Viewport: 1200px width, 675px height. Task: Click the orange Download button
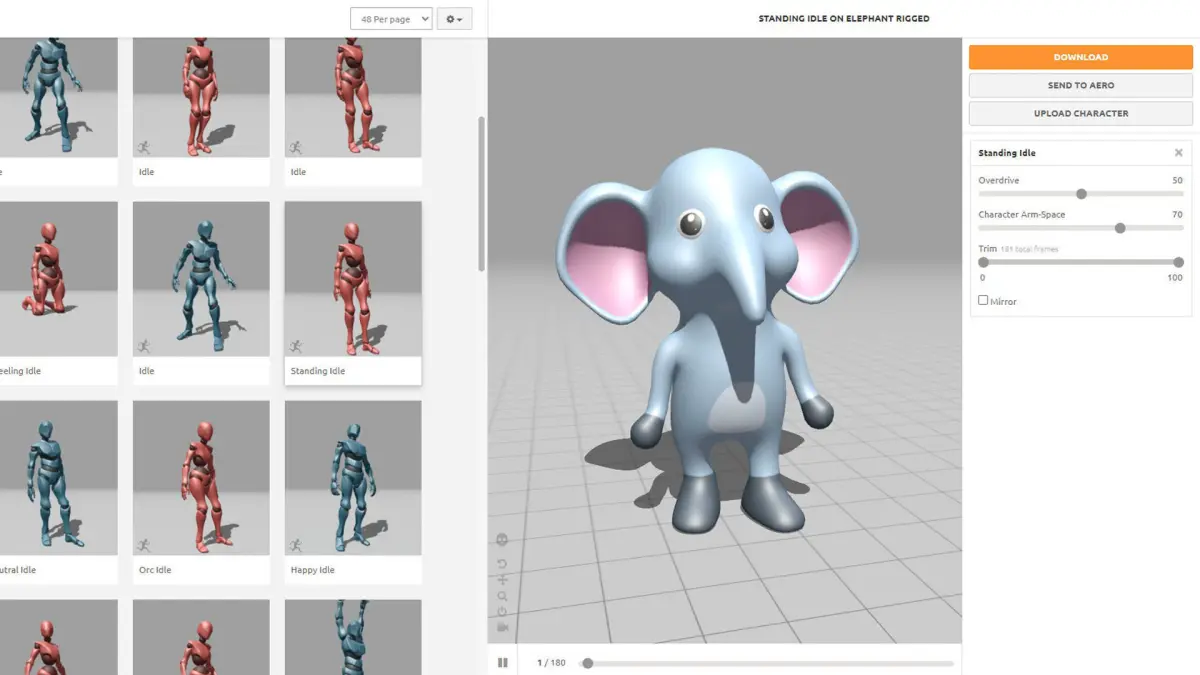(1080, 57)
